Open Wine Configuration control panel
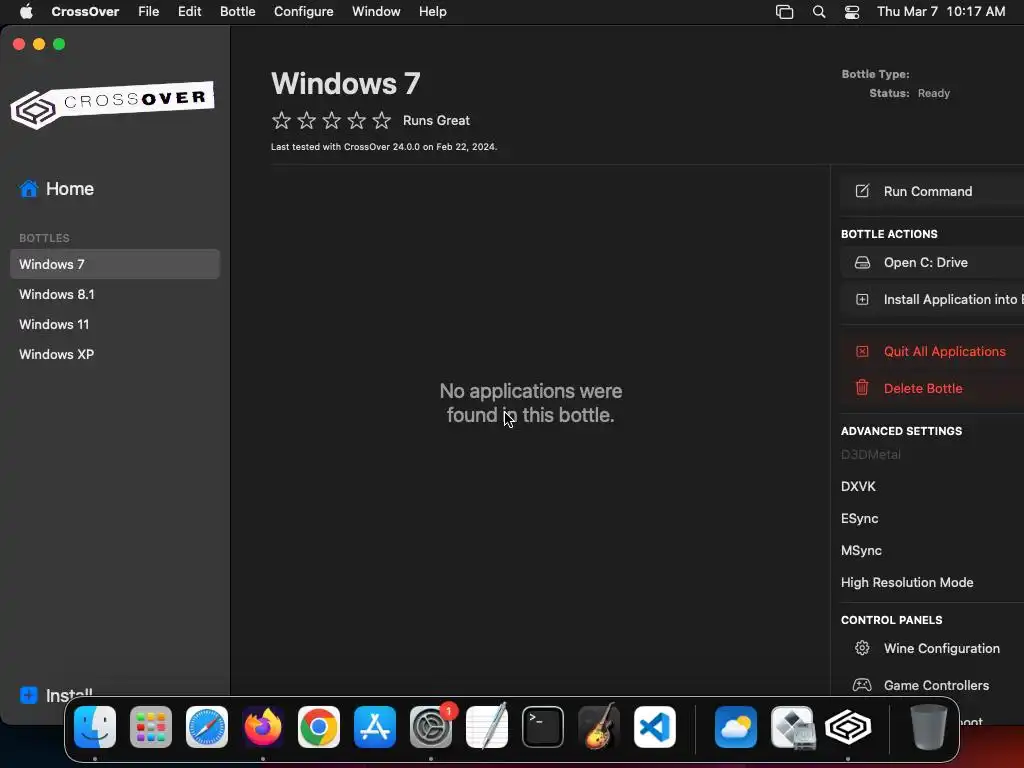This screenshot has width=1024, height=768. 942,648
